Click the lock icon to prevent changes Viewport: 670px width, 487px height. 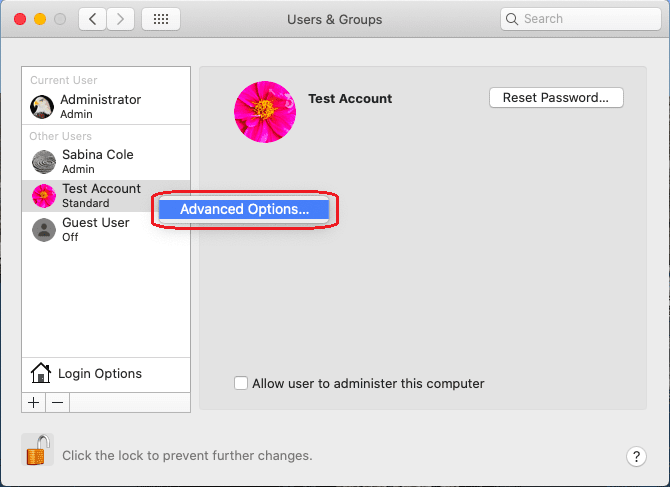coord(36,451)
